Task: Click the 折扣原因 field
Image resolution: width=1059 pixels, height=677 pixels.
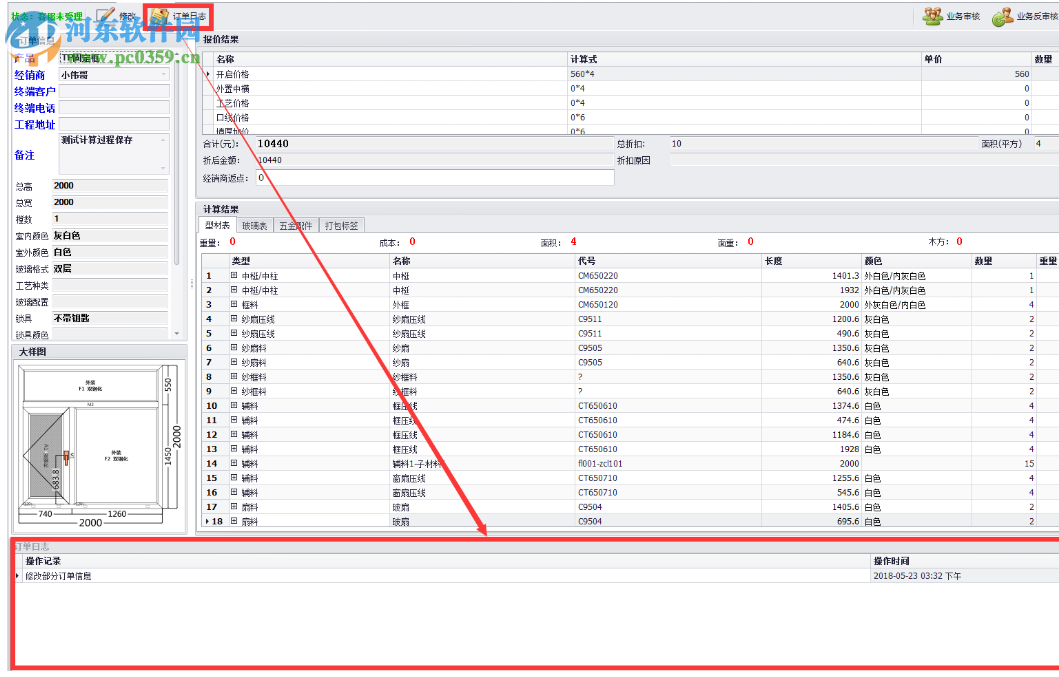Action: (864, 160)
